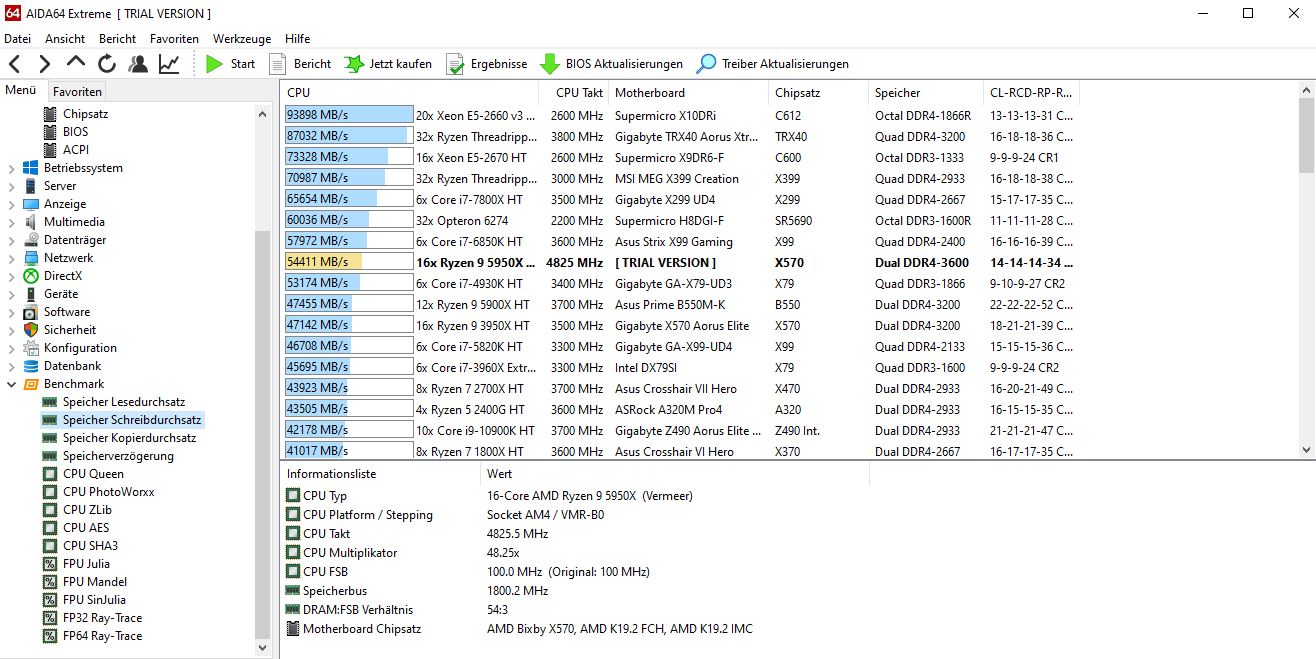Open the graph chart toolbar icon
This screenshot has height=659, width=1316.
(x=169, y=64)
